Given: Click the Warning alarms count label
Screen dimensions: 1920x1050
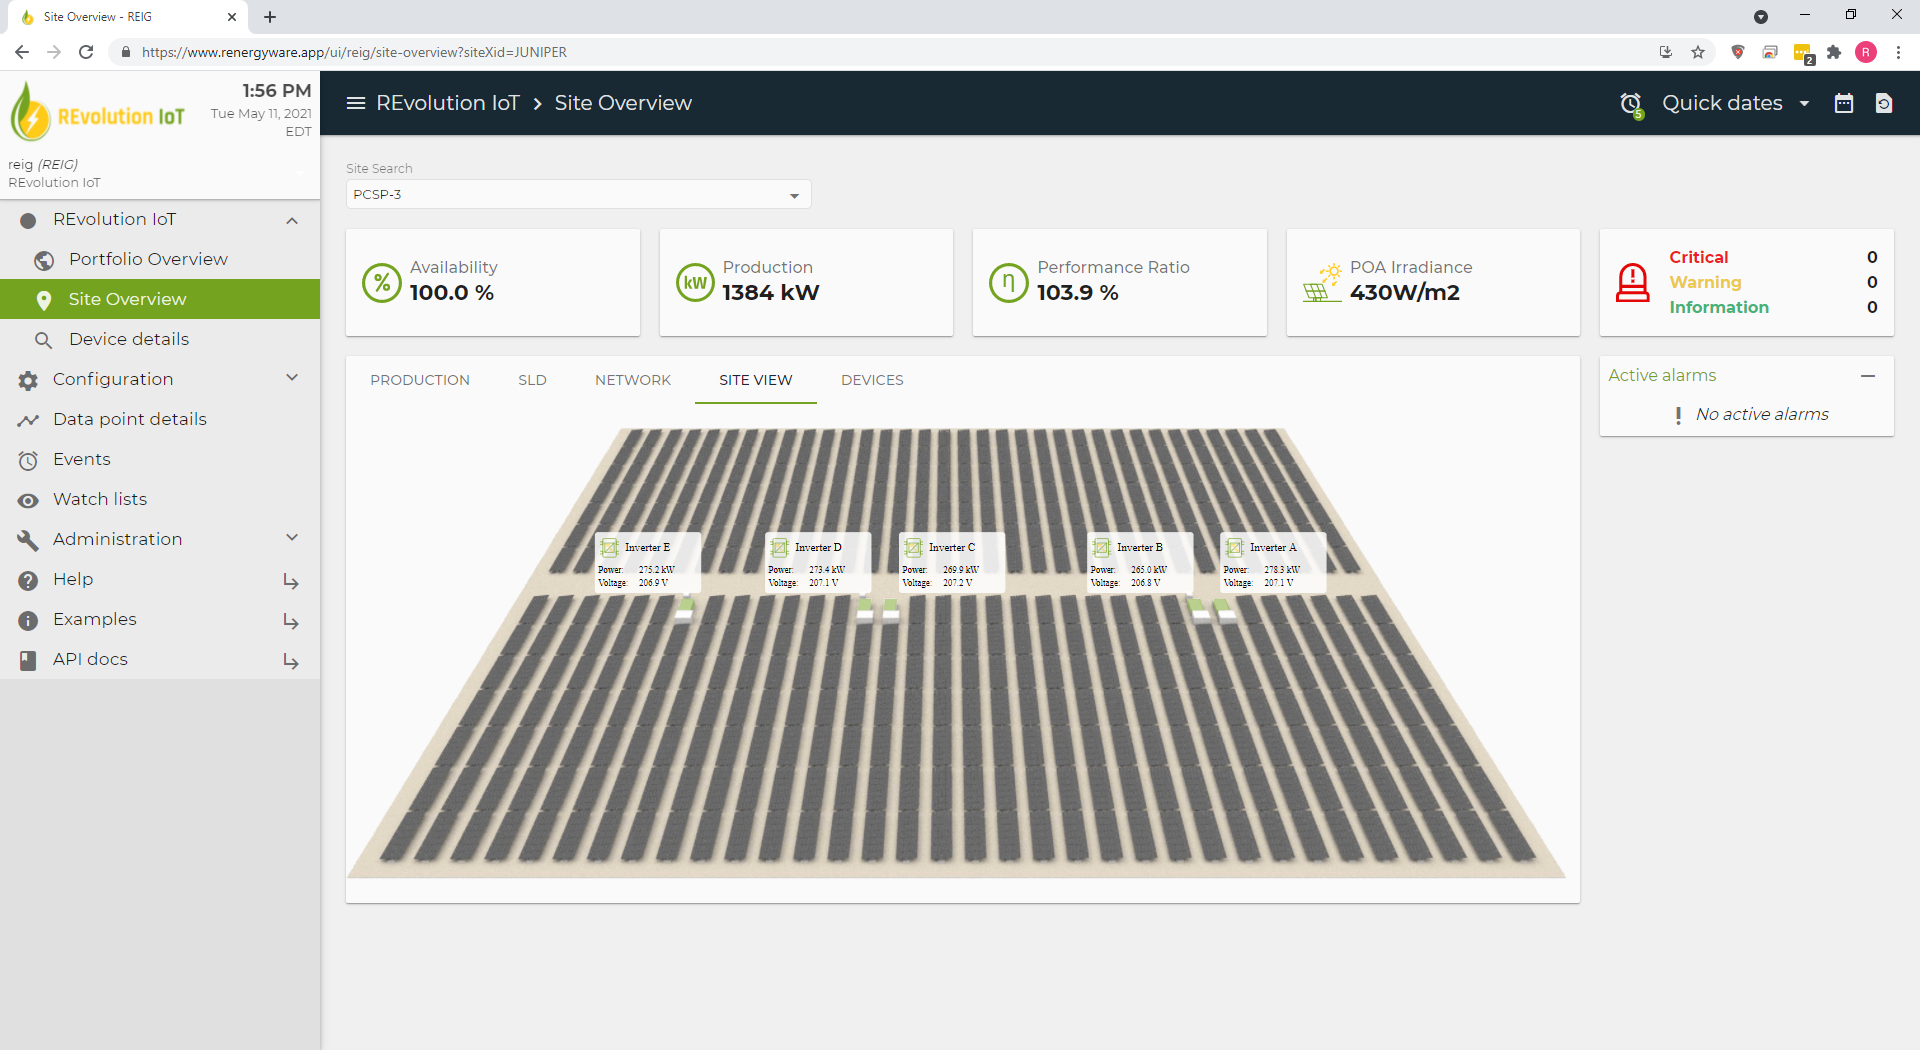Looking at the screenshot, I should (x=1705, y=282).
